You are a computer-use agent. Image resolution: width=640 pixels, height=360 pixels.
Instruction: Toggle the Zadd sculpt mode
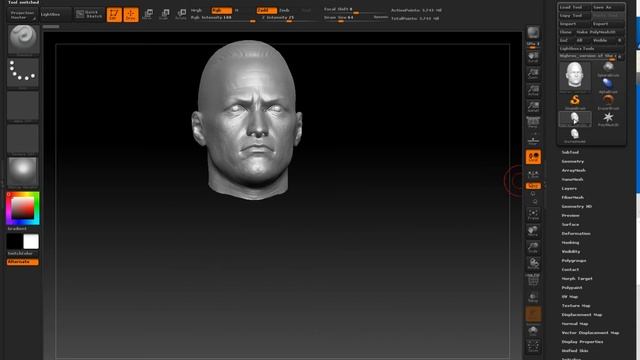(x=267, y=10)
